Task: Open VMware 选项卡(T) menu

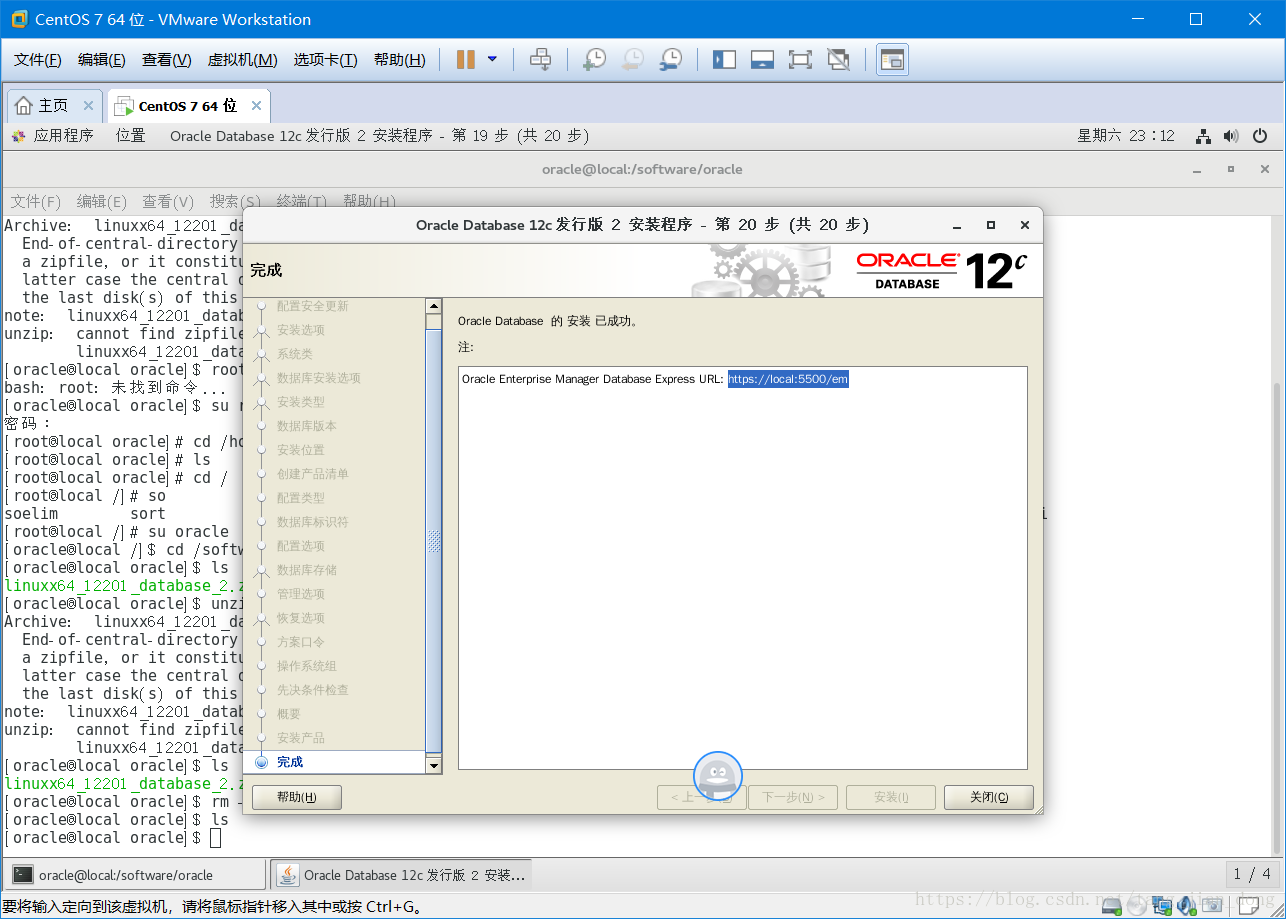Action: pos(325,60)
